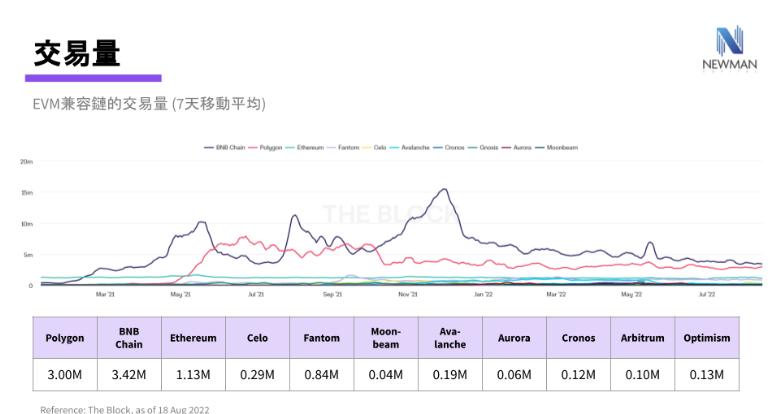Click the 1.13M Ethereum value cell
This screenshot has width=770, height=414.
193,375
